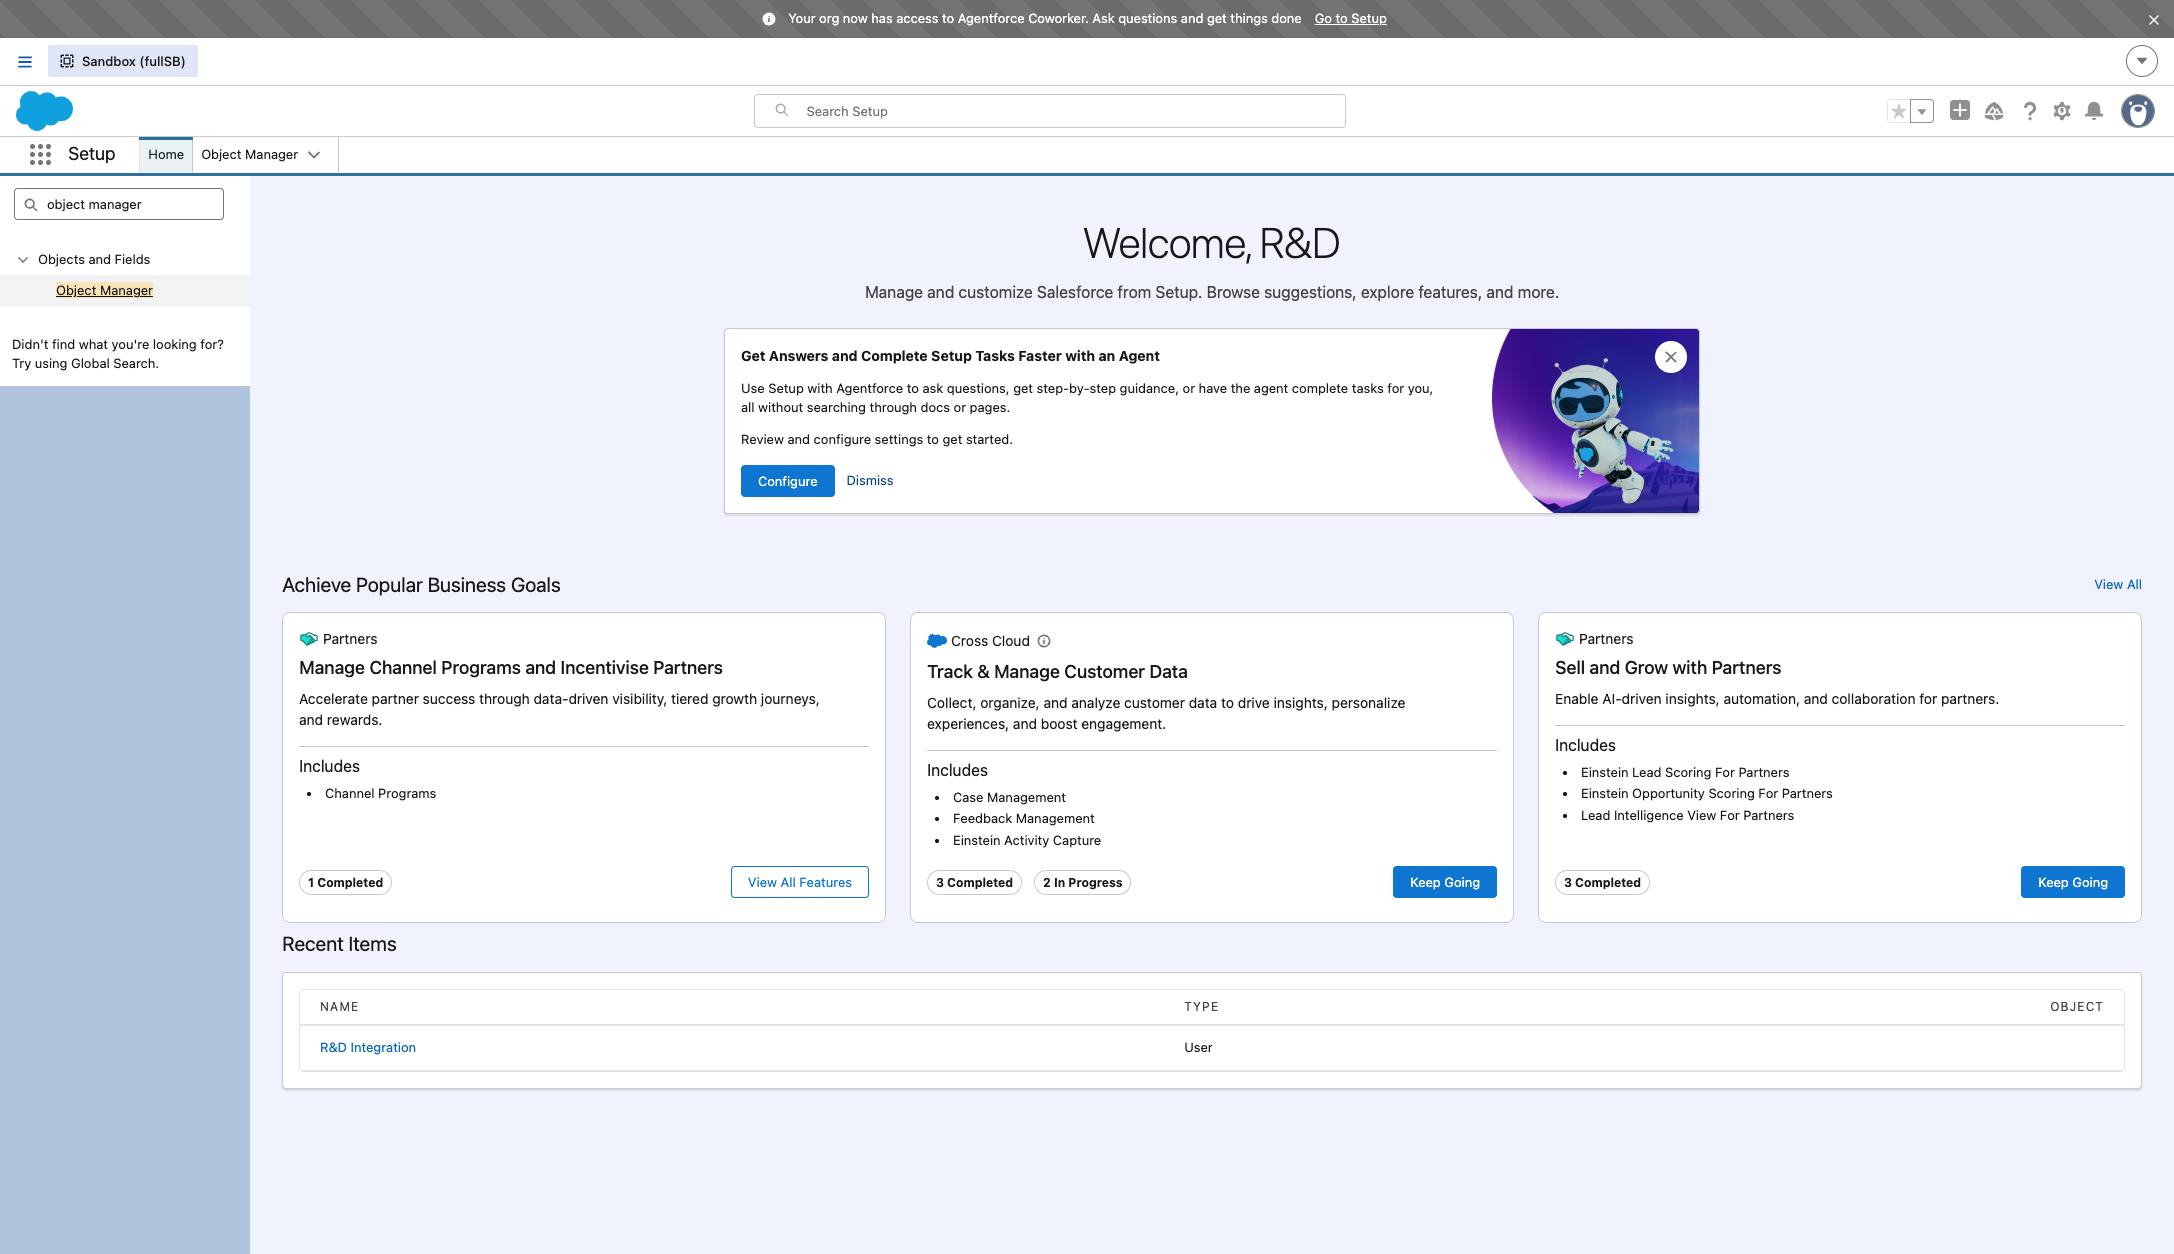The image size is (2174, 1254).
Task: Switch to the Object Manager tab
Action: click(249, 154)
